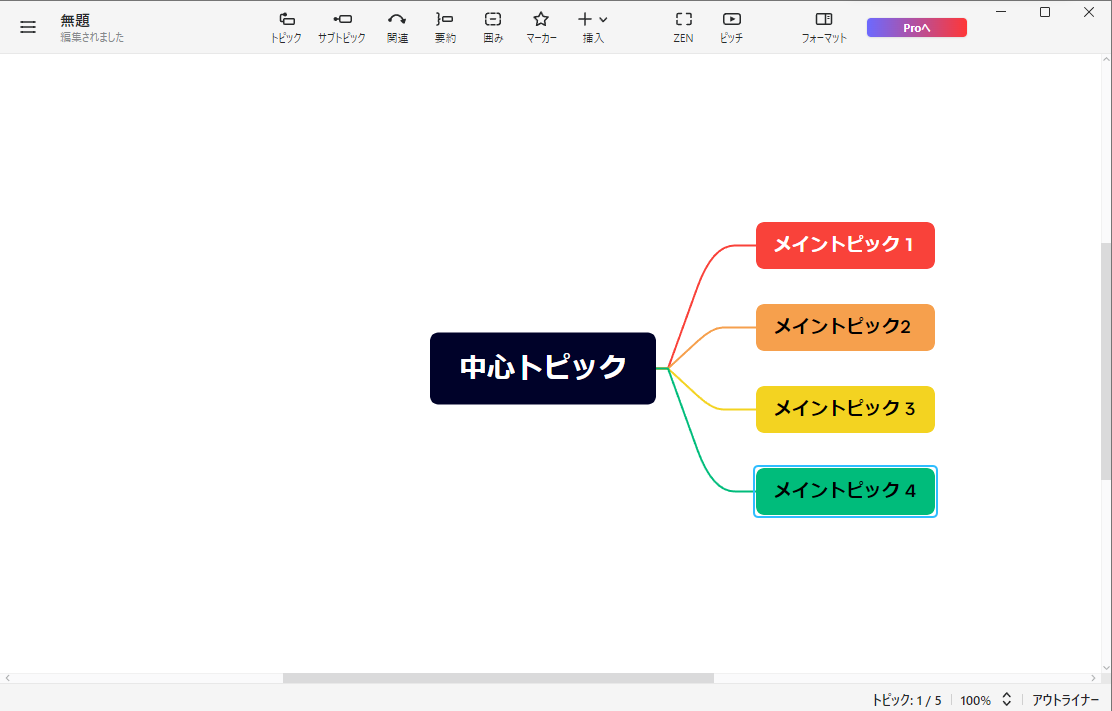Open the hamburger main menu

(x=28, y=27)
